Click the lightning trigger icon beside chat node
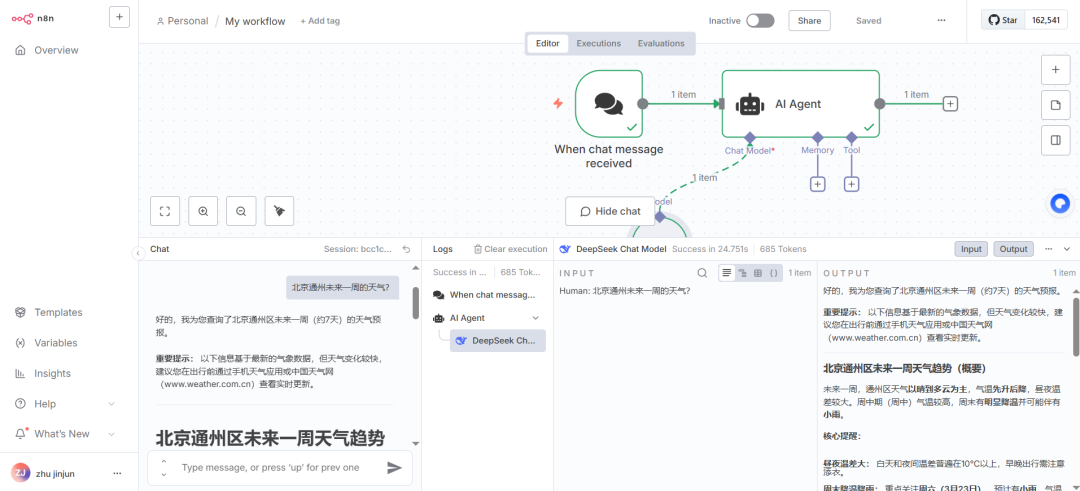This screenshot has width=1080, height=491. (x=559, y=103)
